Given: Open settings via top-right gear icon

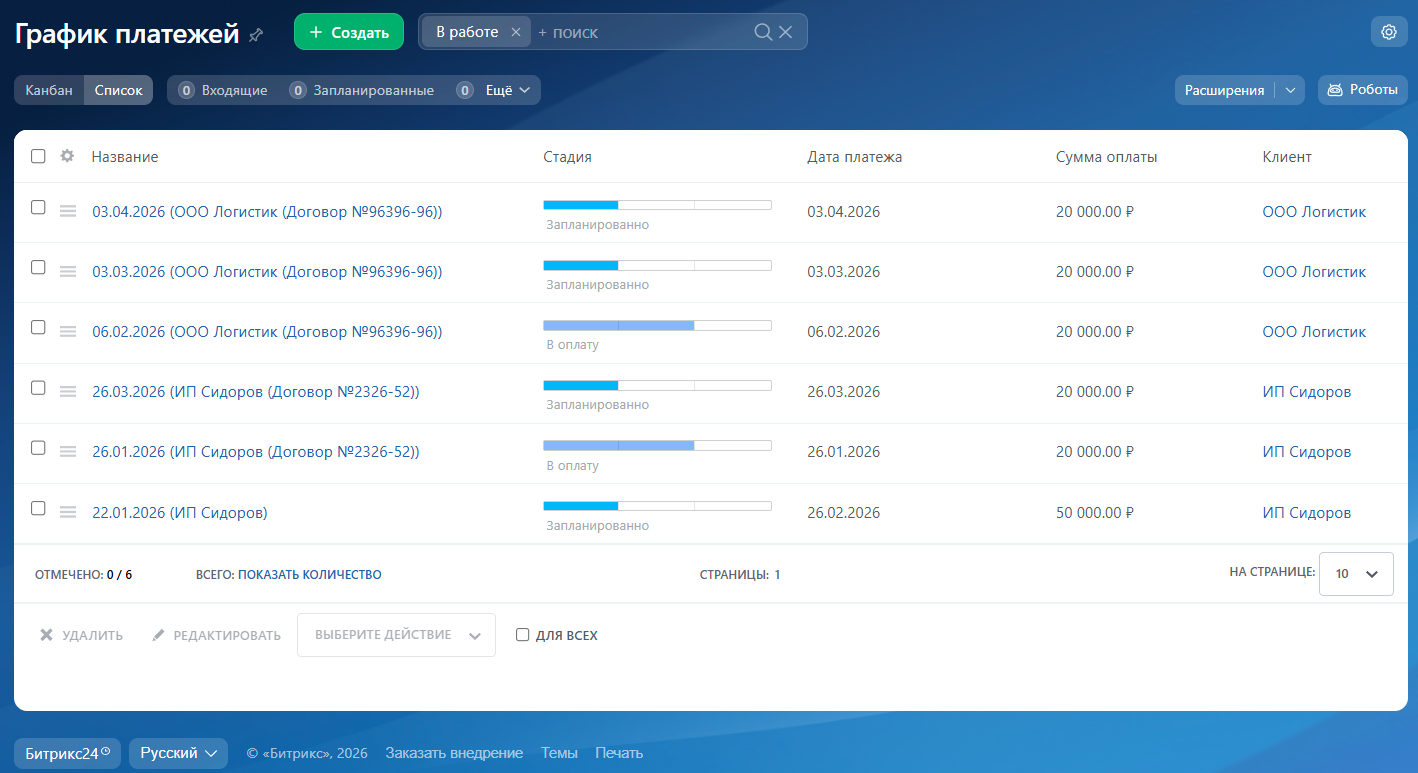Looking at the screenshot, I should (1388, 32).
